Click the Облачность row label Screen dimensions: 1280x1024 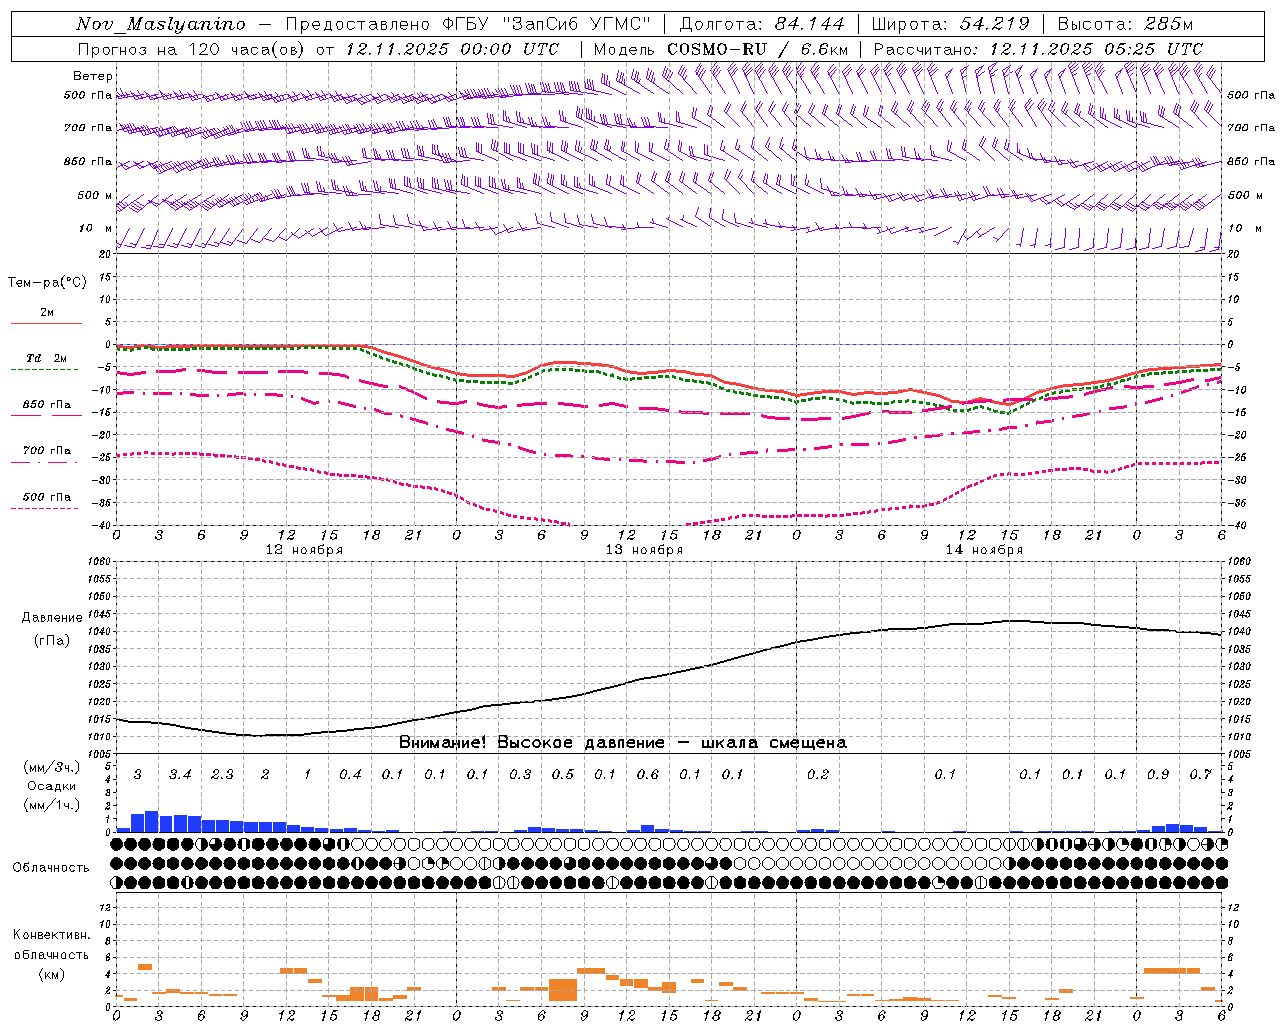pos(51,868)
